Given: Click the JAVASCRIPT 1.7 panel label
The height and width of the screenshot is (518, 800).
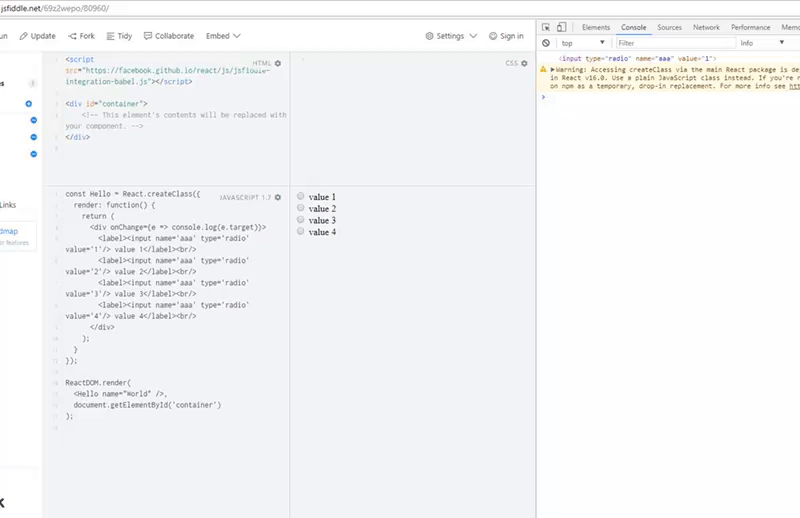Looking at the screenshot, I should coord(245,198).
